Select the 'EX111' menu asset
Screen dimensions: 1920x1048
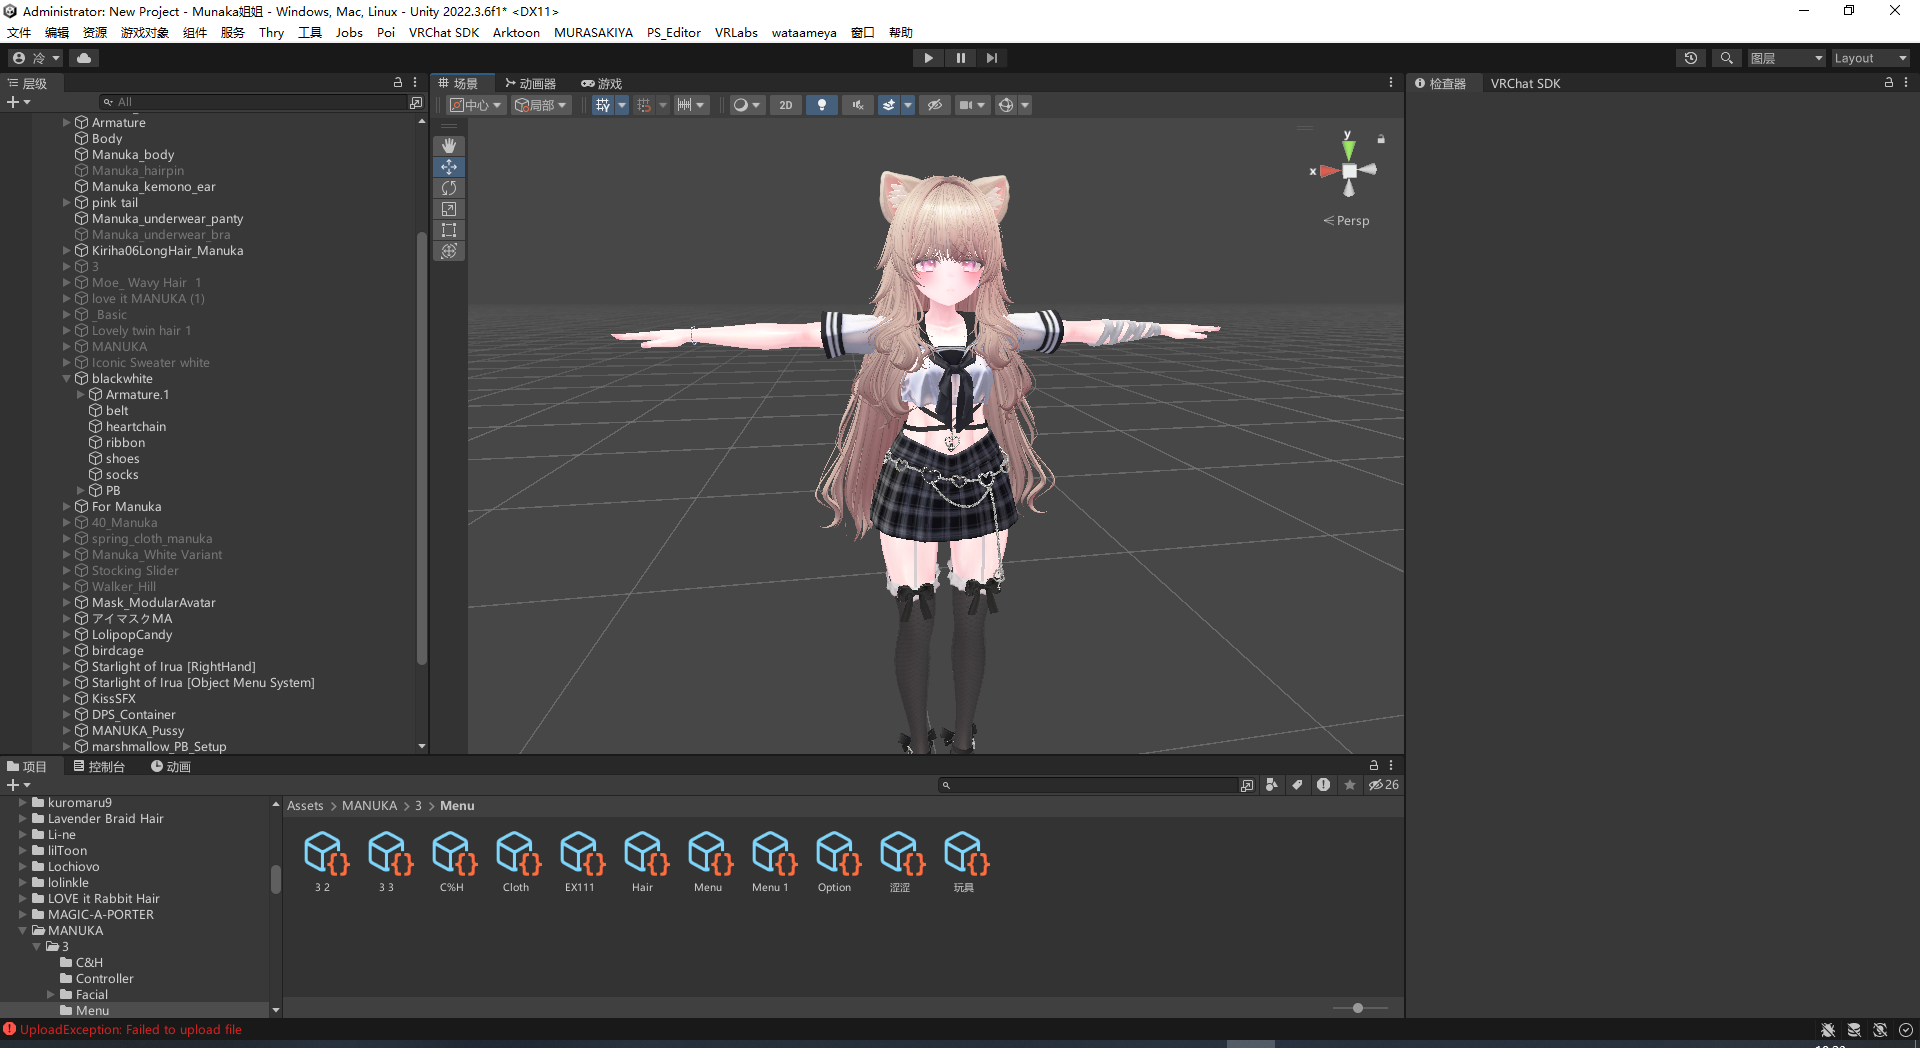tap(580, 861)
